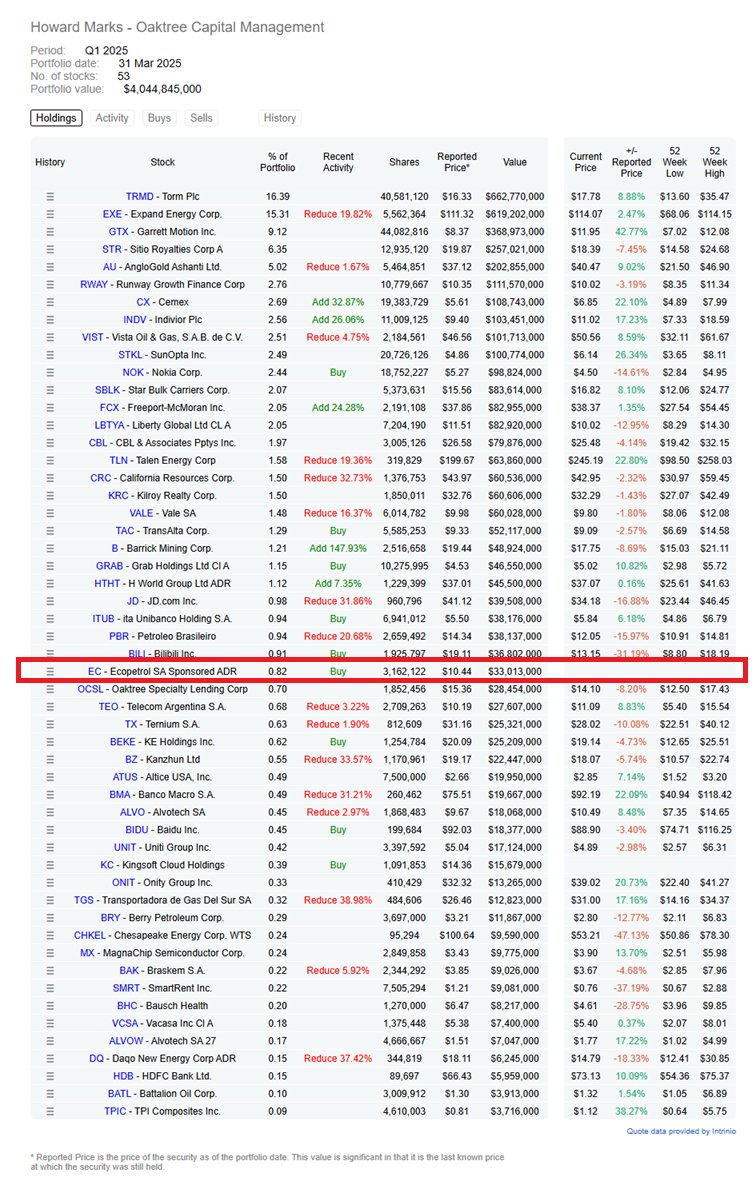The width and height of the screenshot is (756, 1193).
Task: Open history icon for LBTYA row
Action: click(50, 425)
